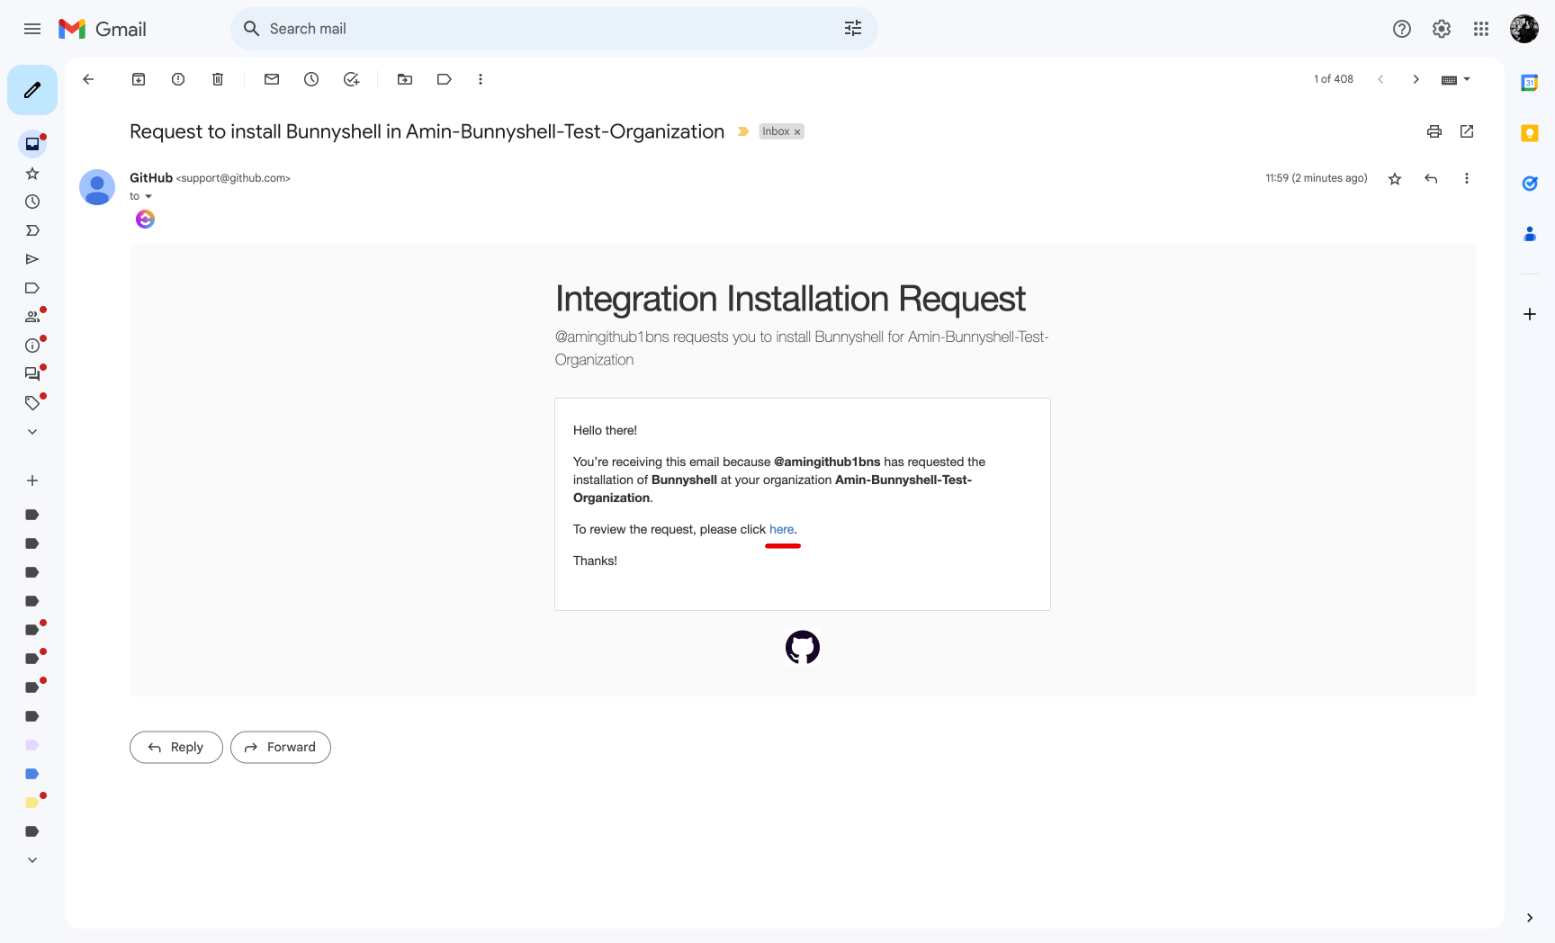1555x943 pixels.
Task: Expand the chevron at the sidebar bottom
Action: pos(32,860)
